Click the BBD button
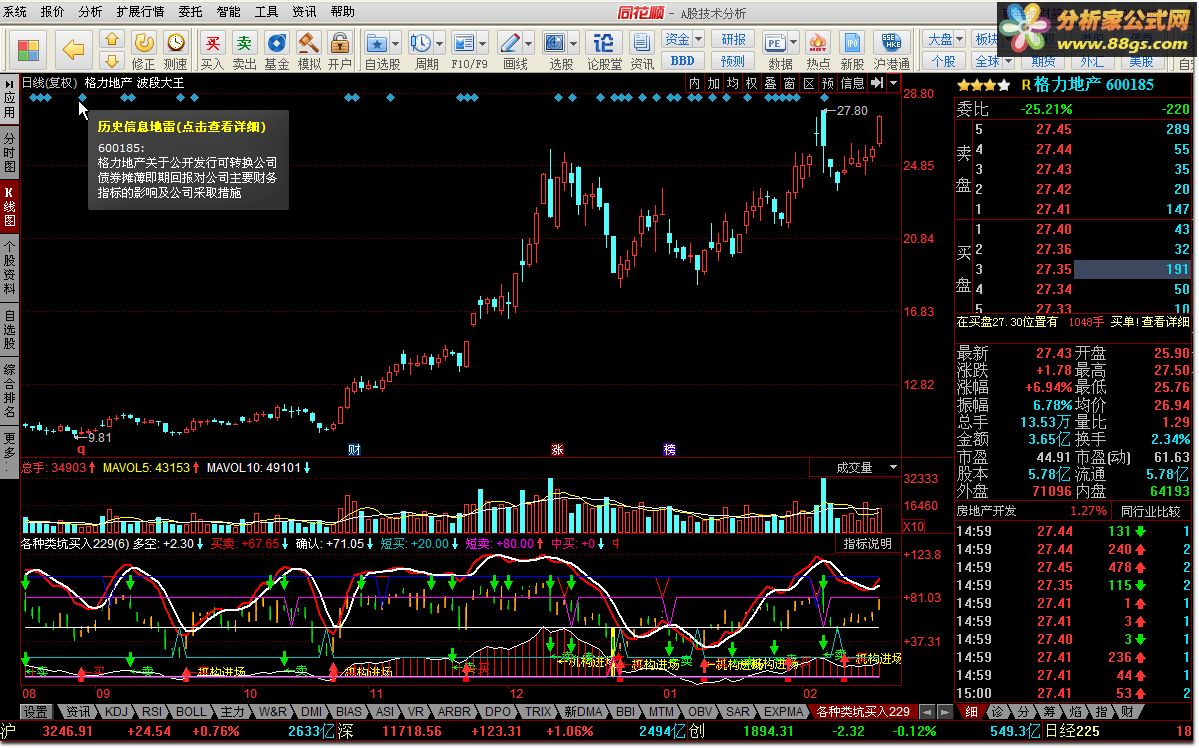 click(x=683, y=61)
